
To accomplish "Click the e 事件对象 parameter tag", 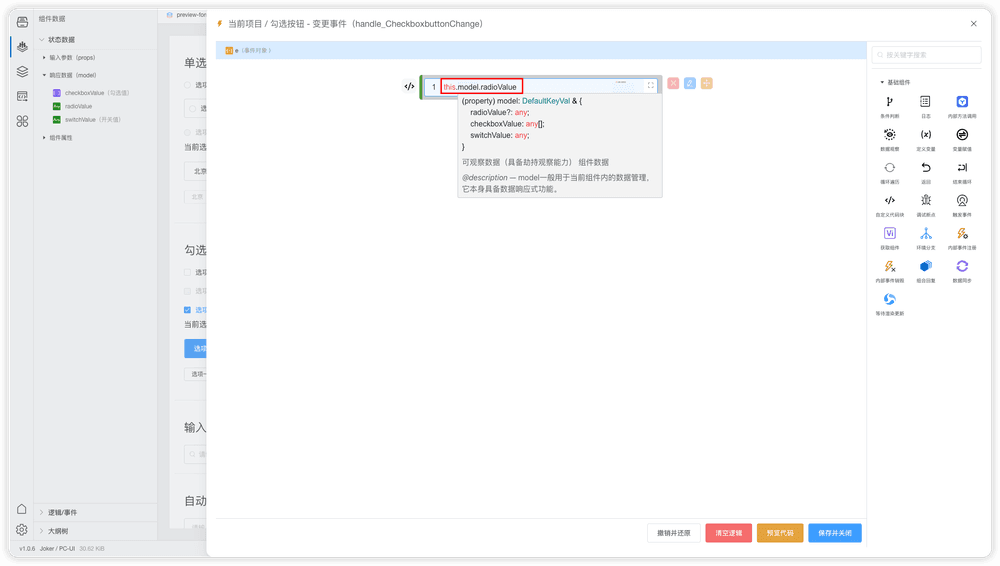I will [248, 50].
